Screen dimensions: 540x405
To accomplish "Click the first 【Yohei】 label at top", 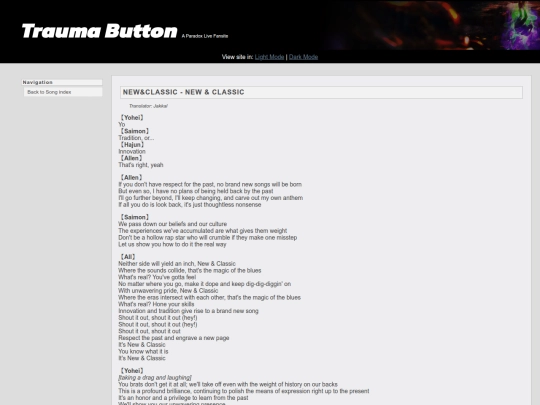I will coord(131,117).
